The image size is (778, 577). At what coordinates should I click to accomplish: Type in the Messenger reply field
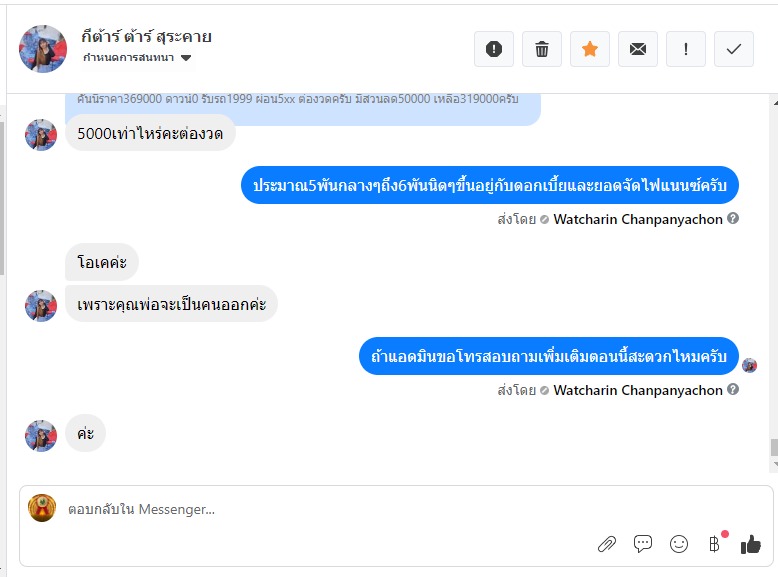300,509
